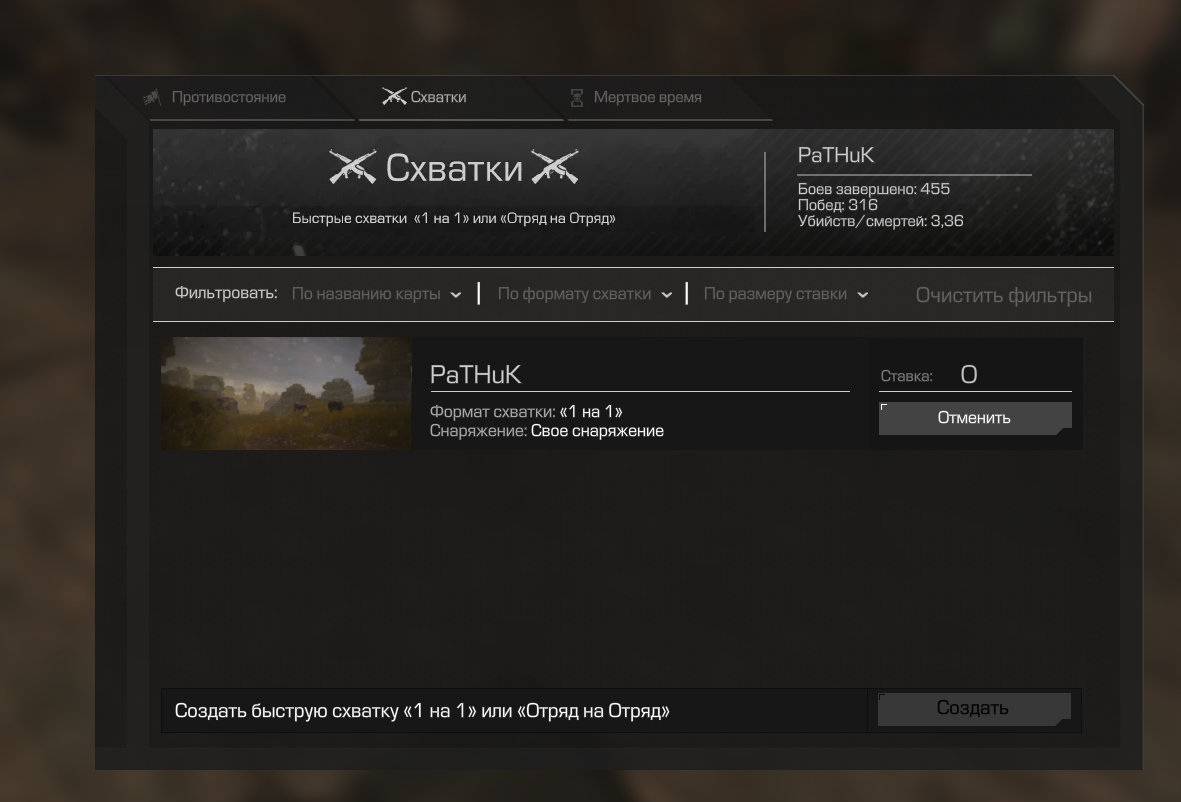Click crossed rifles icon left of Схватки heading
The width and height of the screenshot is (1181, 802).
click(x=352, y=166)
